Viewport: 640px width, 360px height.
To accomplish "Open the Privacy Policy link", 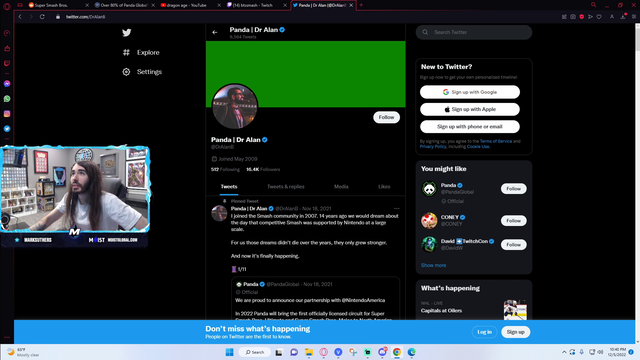I will (x=433, y=147).
